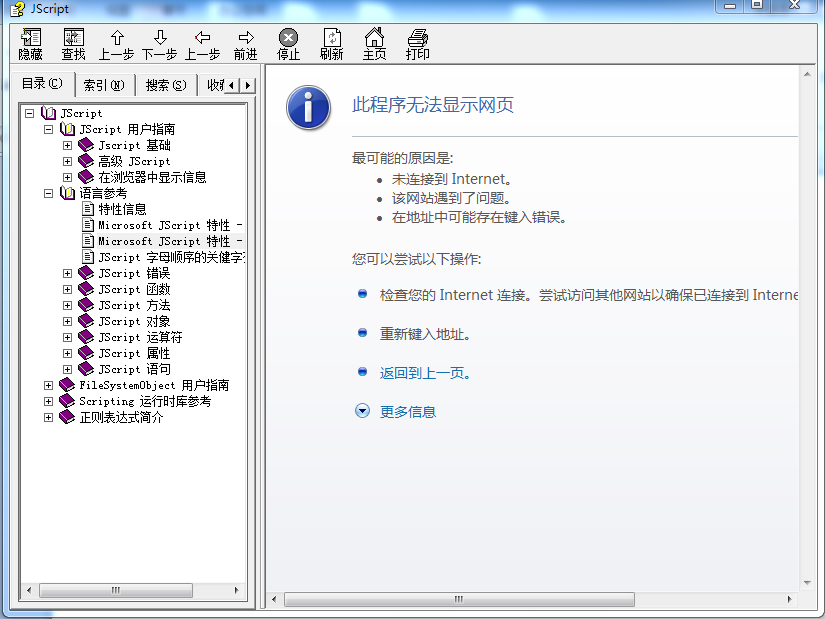Click the page icon beside 特性信息
The width and height of the screenshot is (825, 619).
point(88,209)
